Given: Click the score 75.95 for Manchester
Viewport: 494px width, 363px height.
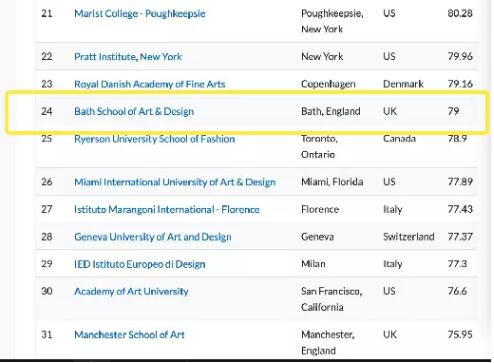Looking at the screenshot, I should 460,334.
